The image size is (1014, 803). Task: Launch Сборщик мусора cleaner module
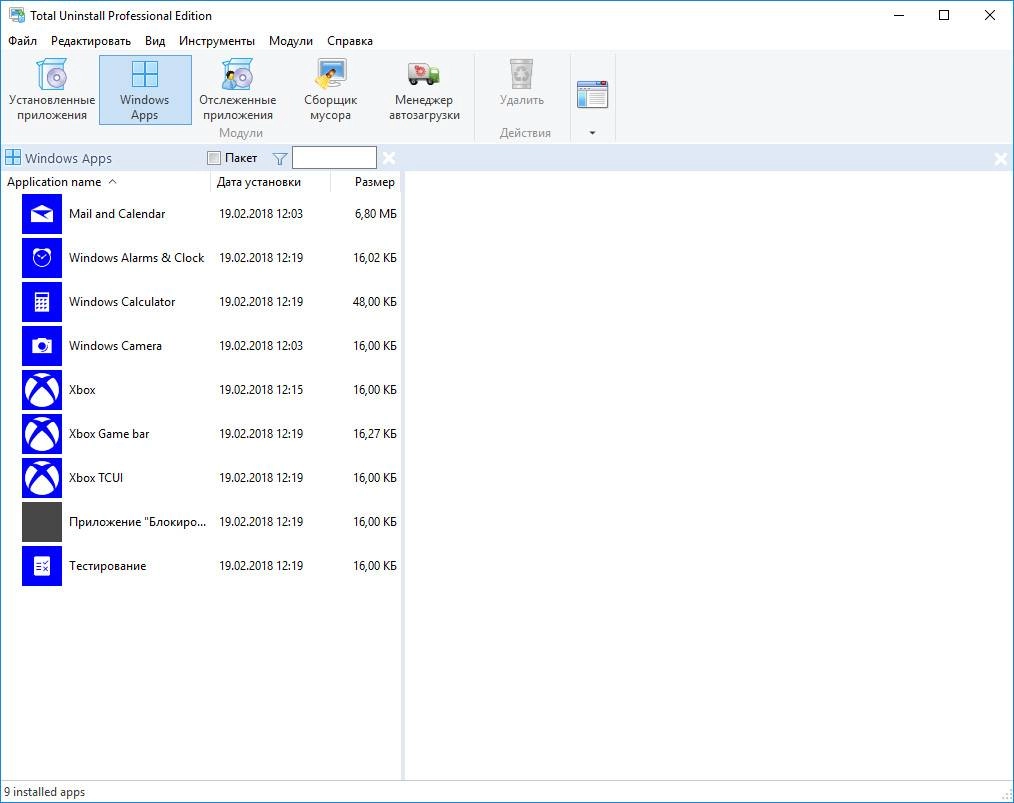(x=330, y=90)
